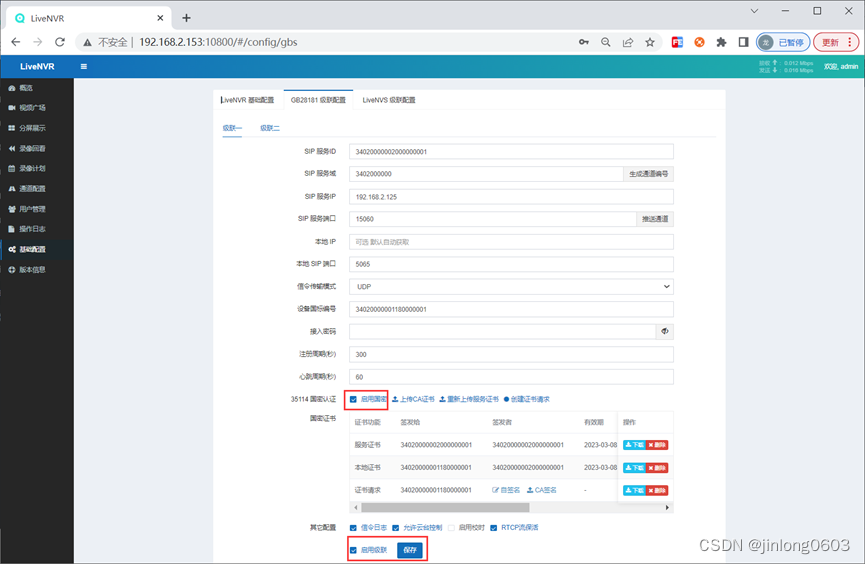Focus the SIP 服务ID input field

pyautogui.click(x=511, y=152)
